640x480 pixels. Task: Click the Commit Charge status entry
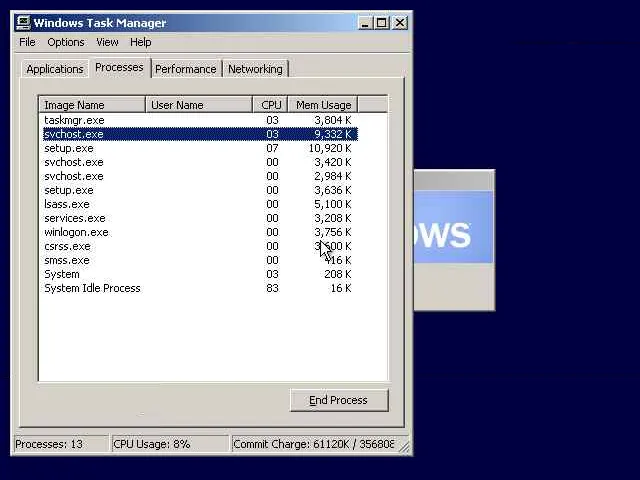[x=313, y=444]
